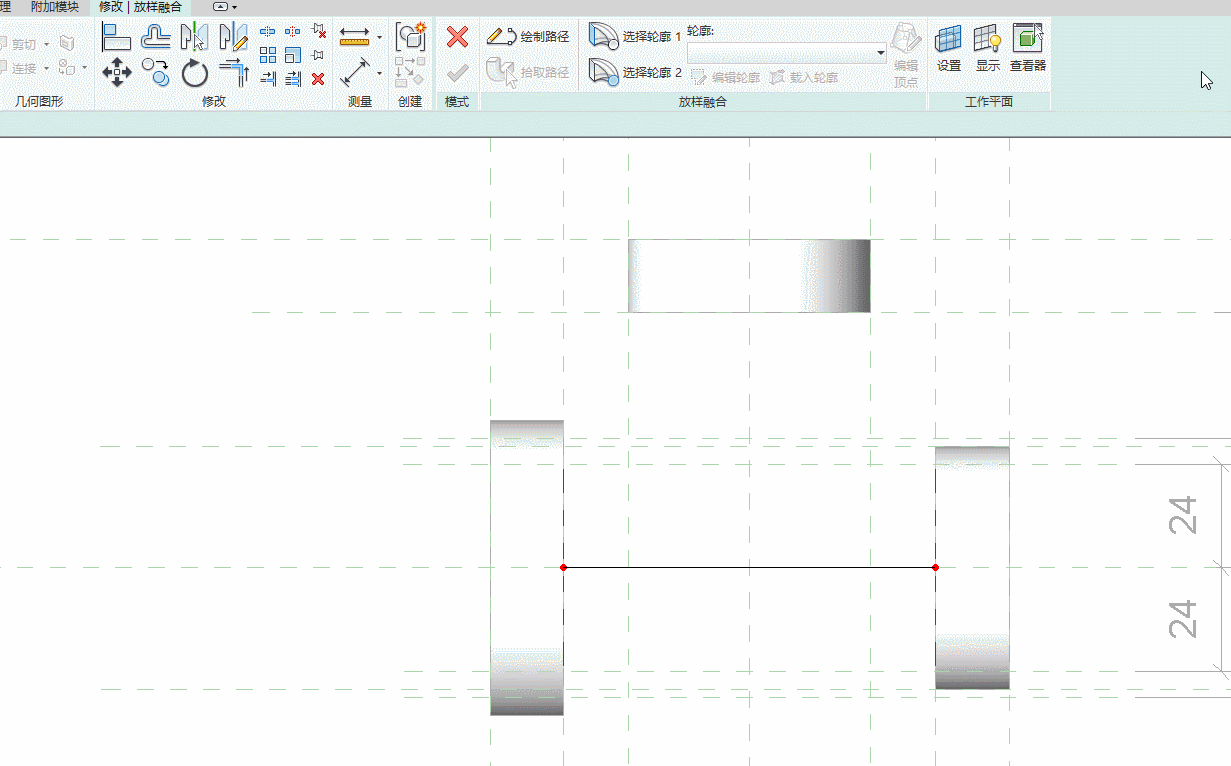Choose Trim/Extend to Corner tool
Screen dimensions: 1231x766
pyautogui.click(x=233, y=72)
